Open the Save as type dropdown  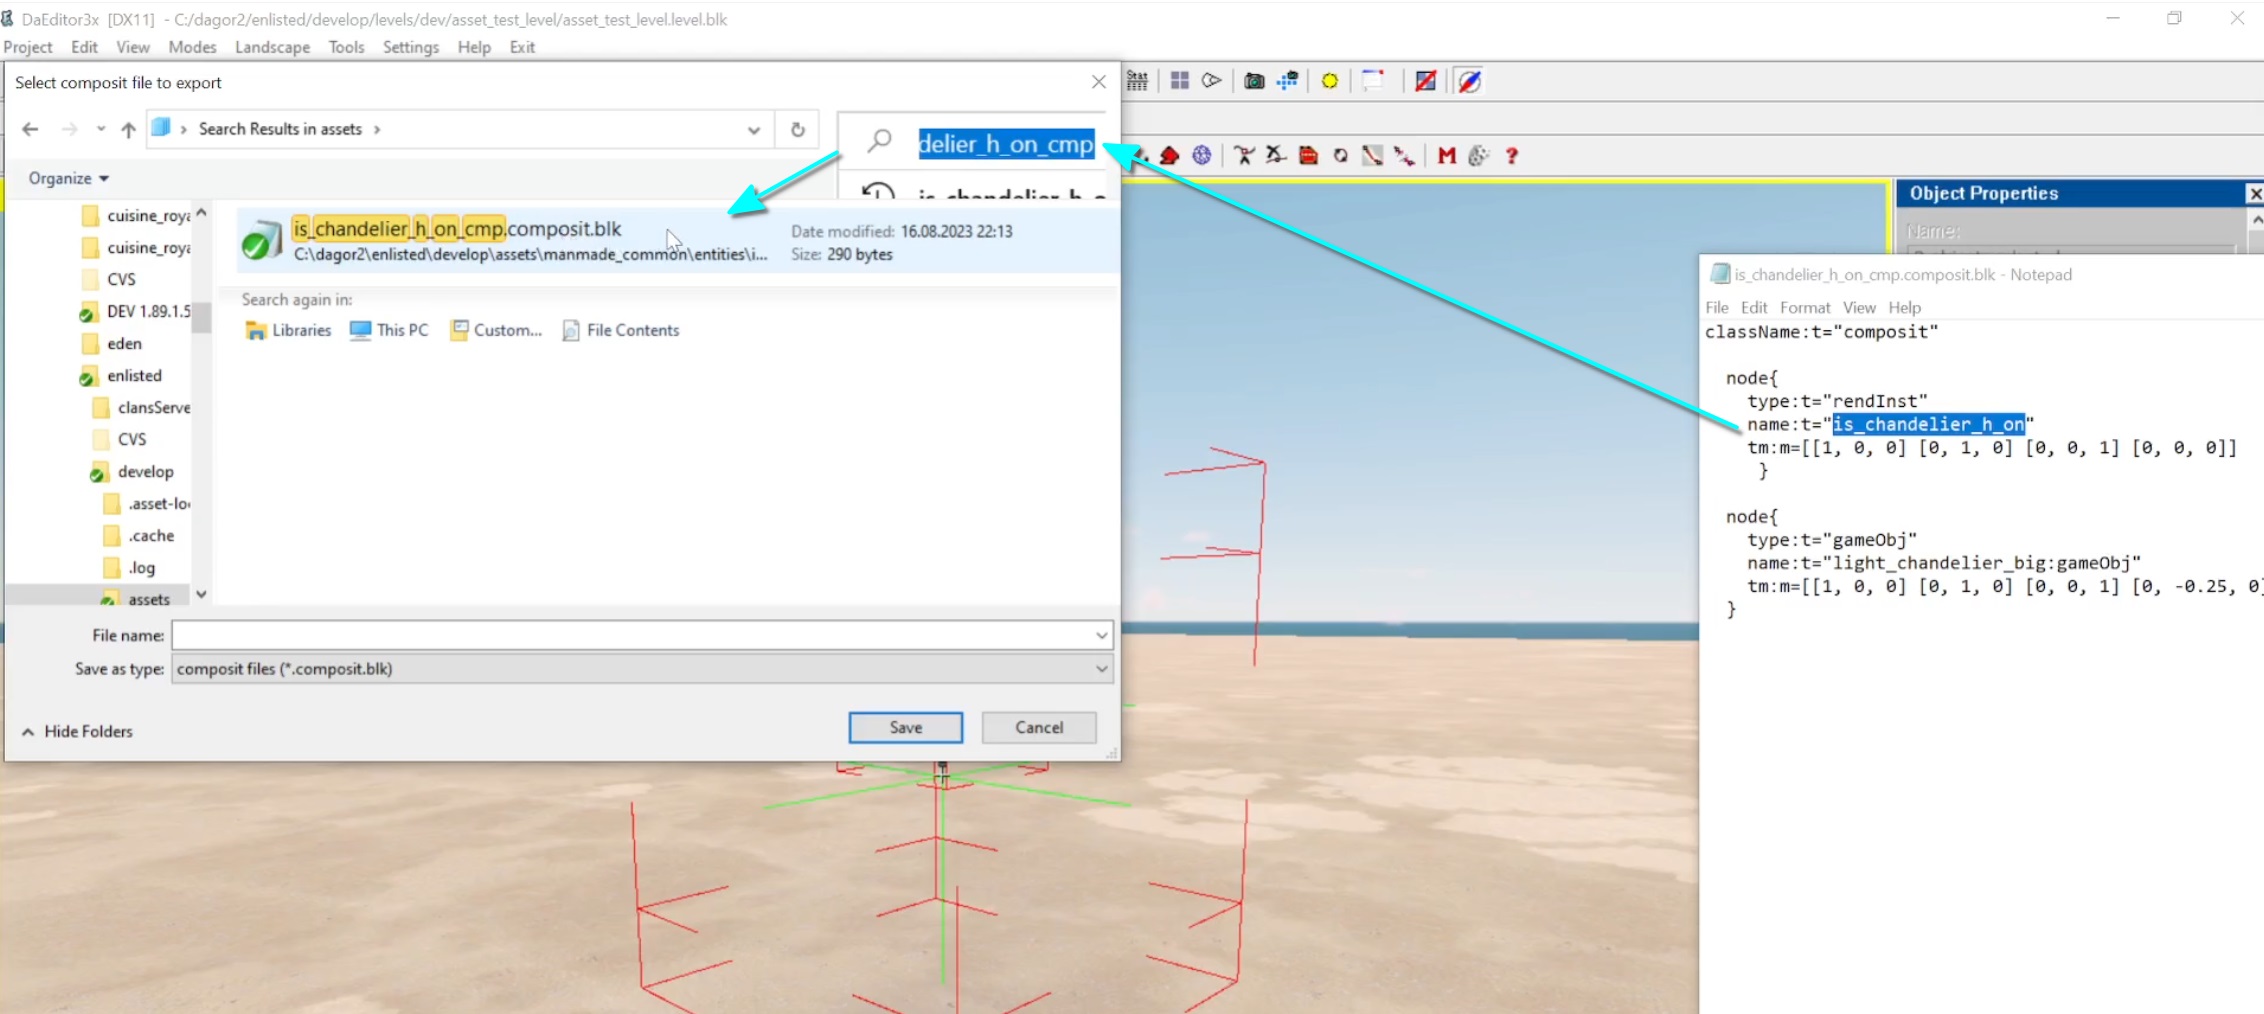coord(1101,669)
